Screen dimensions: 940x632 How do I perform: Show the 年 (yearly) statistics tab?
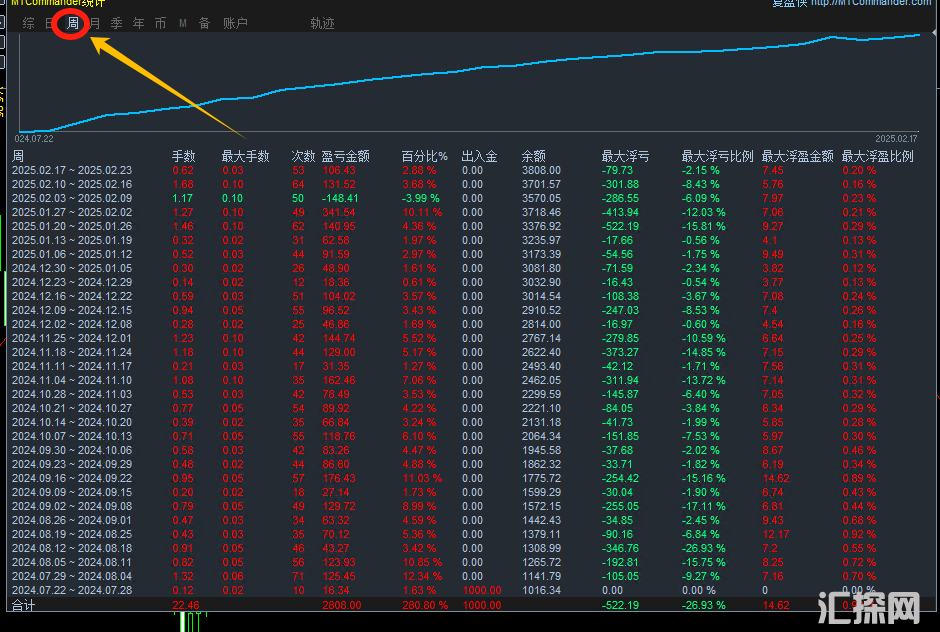pos(138,23)
